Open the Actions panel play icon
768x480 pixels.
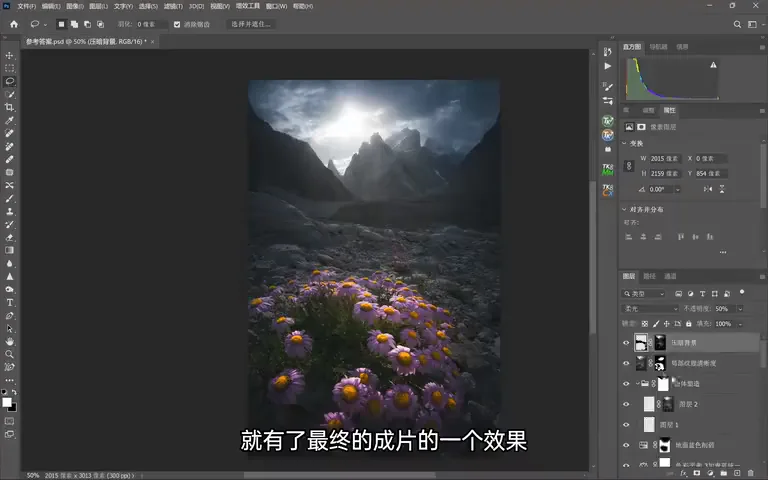[x=608, y=66]
